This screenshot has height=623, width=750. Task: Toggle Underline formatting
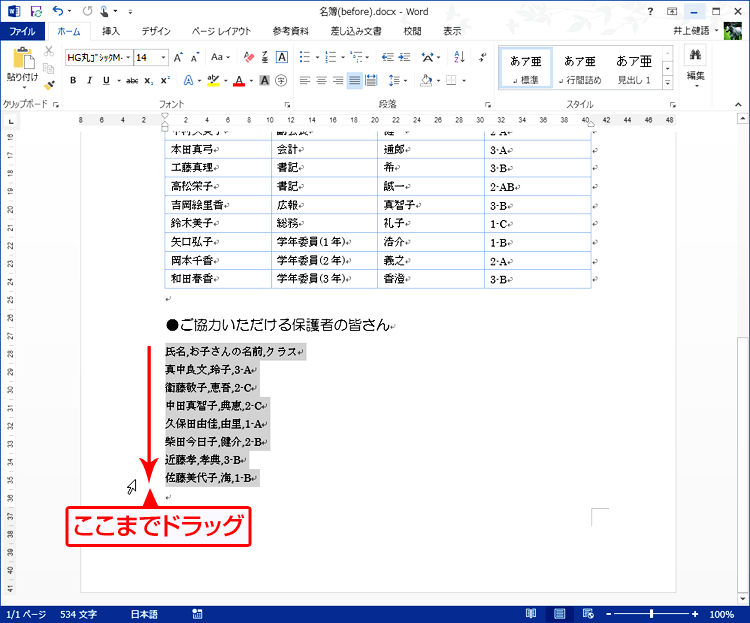coord(106,80)
